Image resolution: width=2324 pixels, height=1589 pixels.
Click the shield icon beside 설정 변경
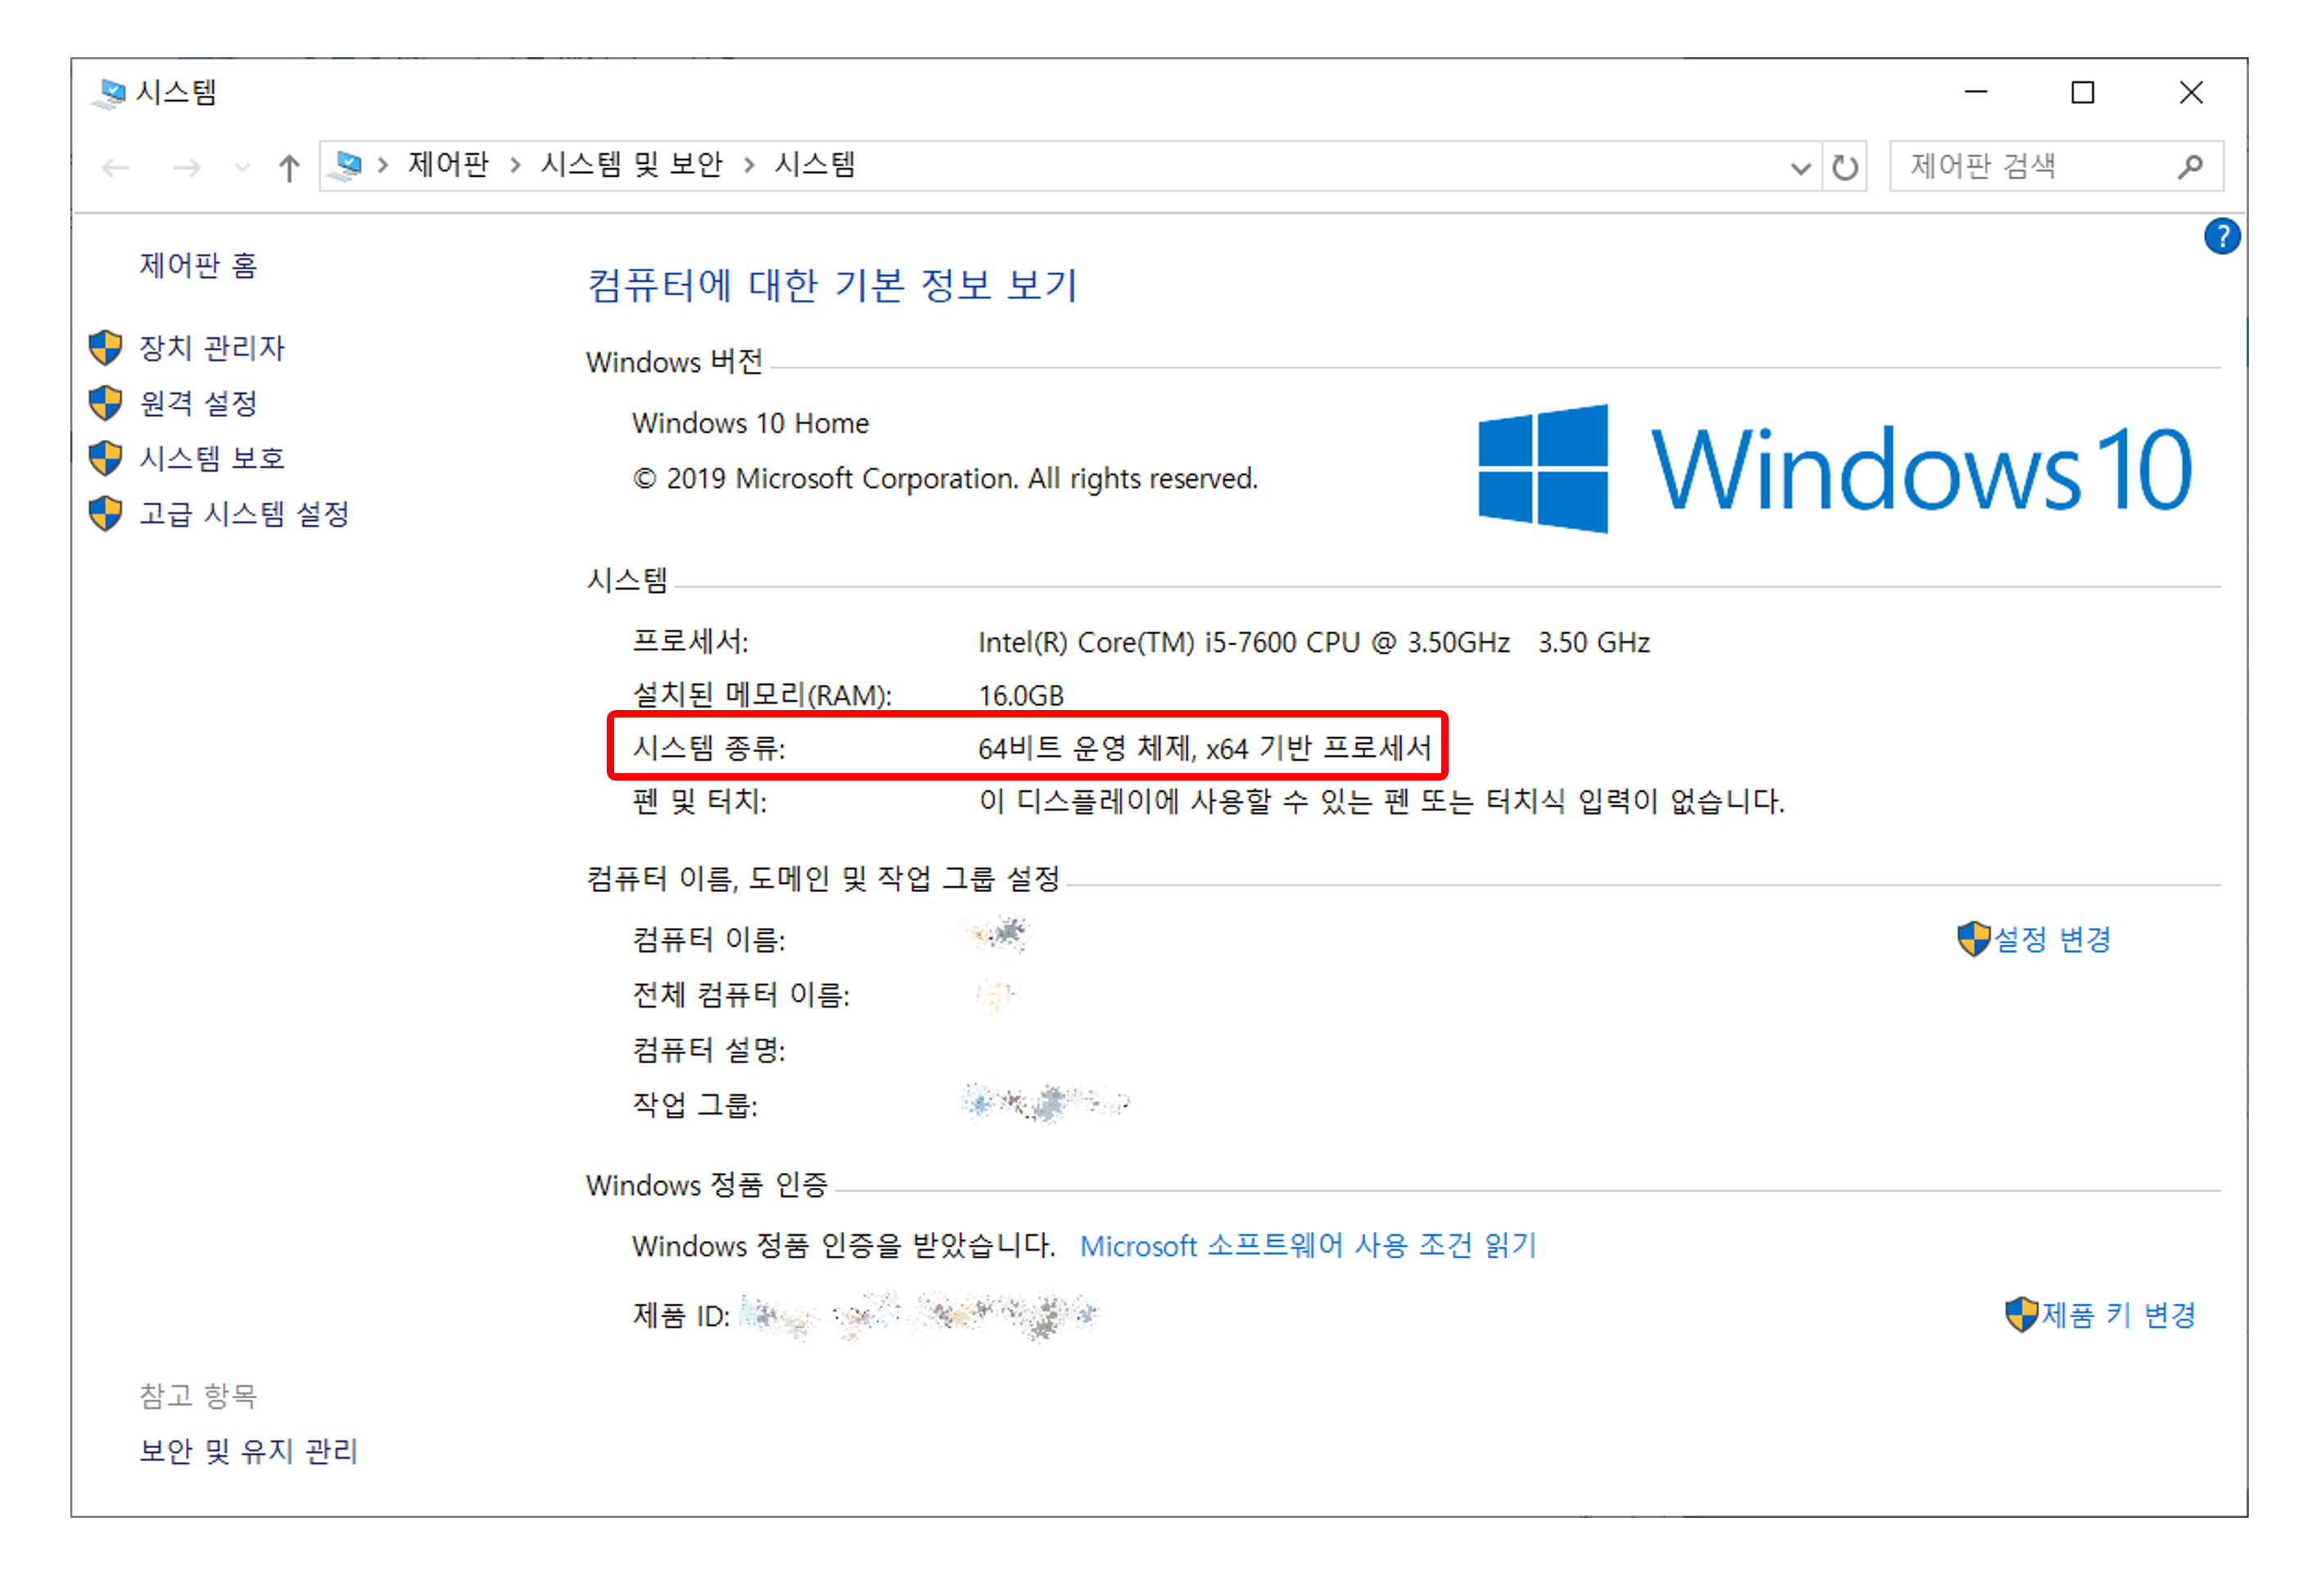coord(1973,939)
